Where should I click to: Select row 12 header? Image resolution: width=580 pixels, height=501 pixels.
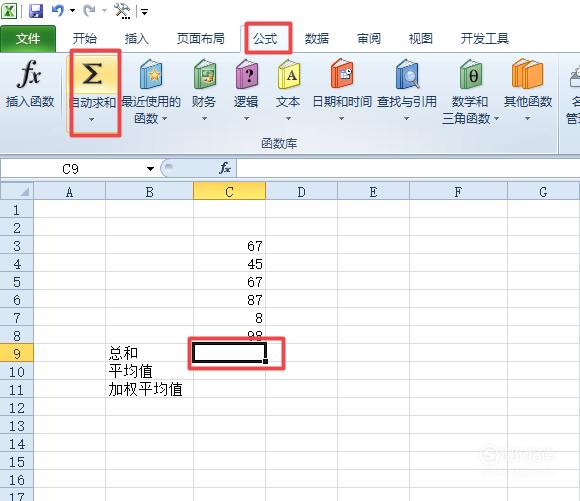(x=17, y=408)
